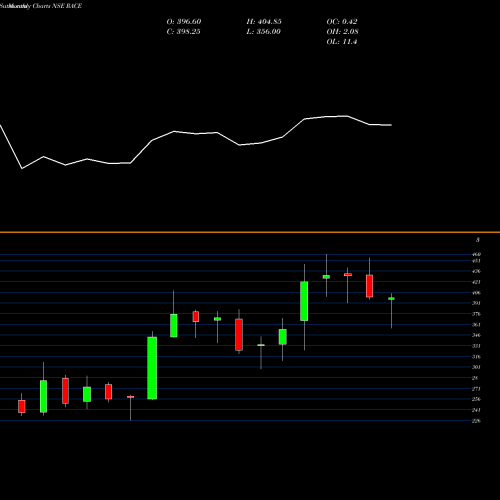Click the white line chart's lowest left trough

pyautogui.click(x=22, y=169)
